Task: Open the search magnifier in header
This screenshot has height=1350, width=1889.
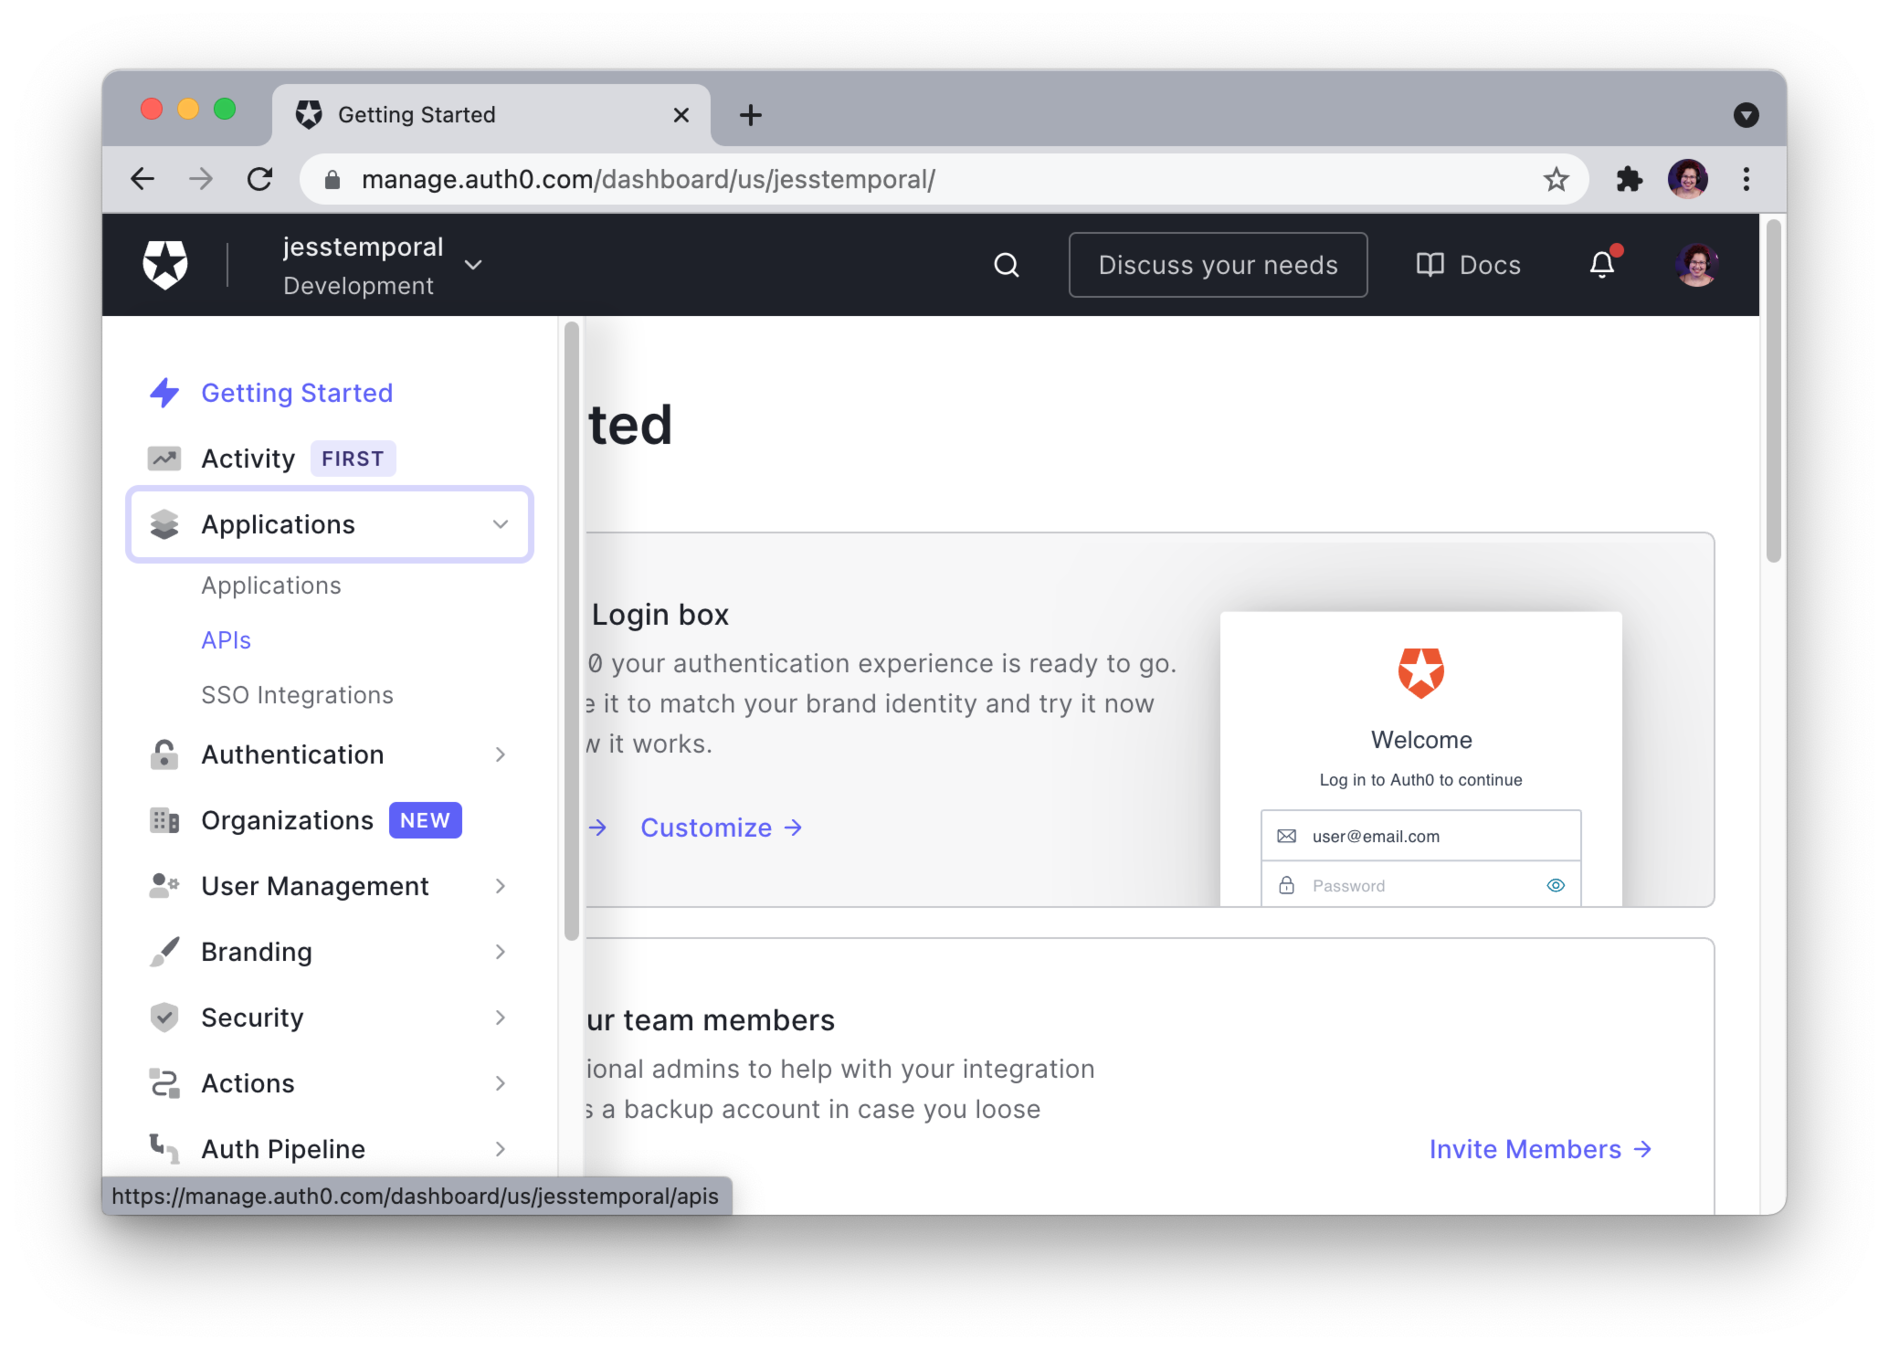Action: point(1006,265)
